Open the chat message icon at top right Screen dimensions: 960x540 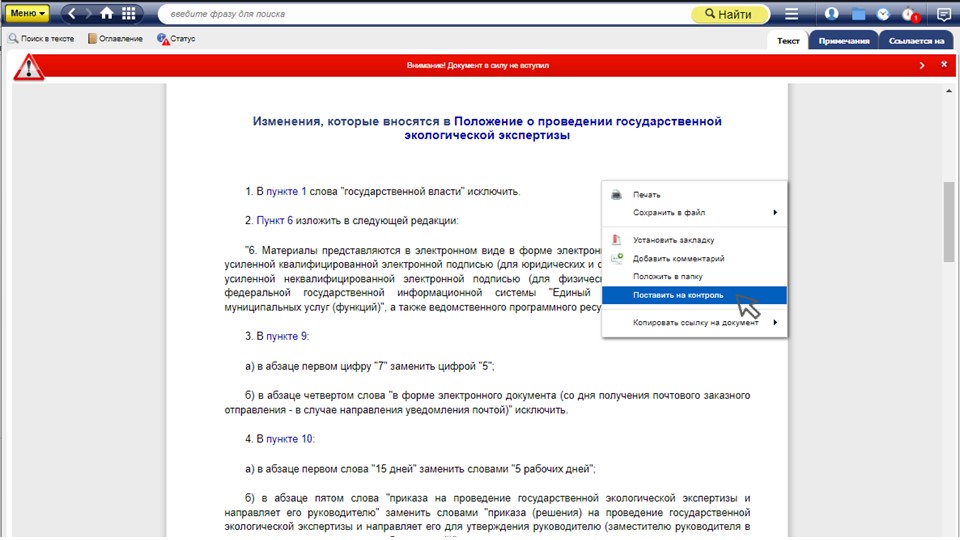[x=943, y=14]
